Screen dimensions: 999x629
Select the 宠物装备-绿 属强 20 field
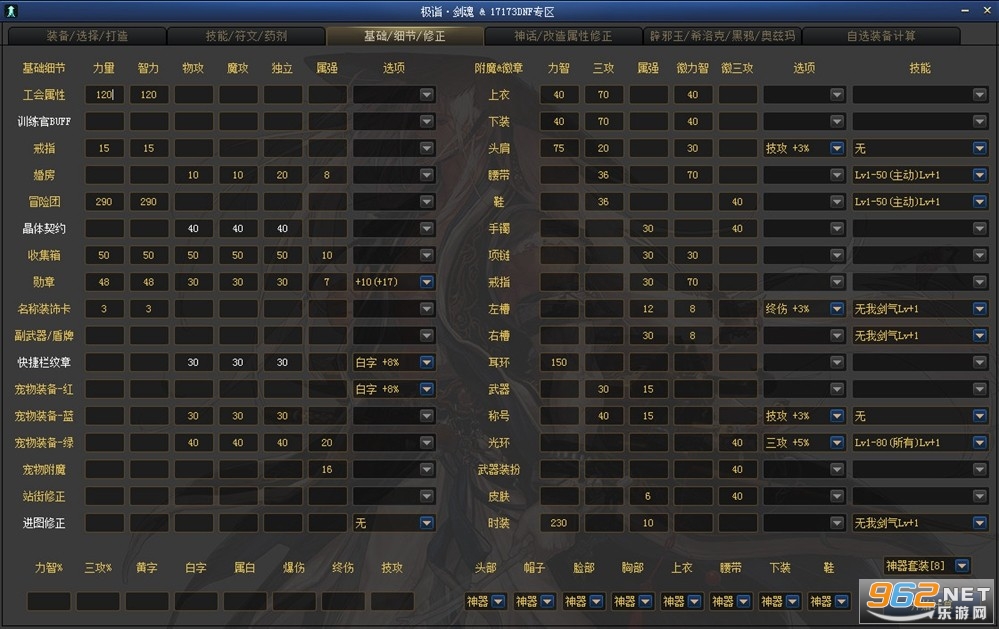click(327, 443)
